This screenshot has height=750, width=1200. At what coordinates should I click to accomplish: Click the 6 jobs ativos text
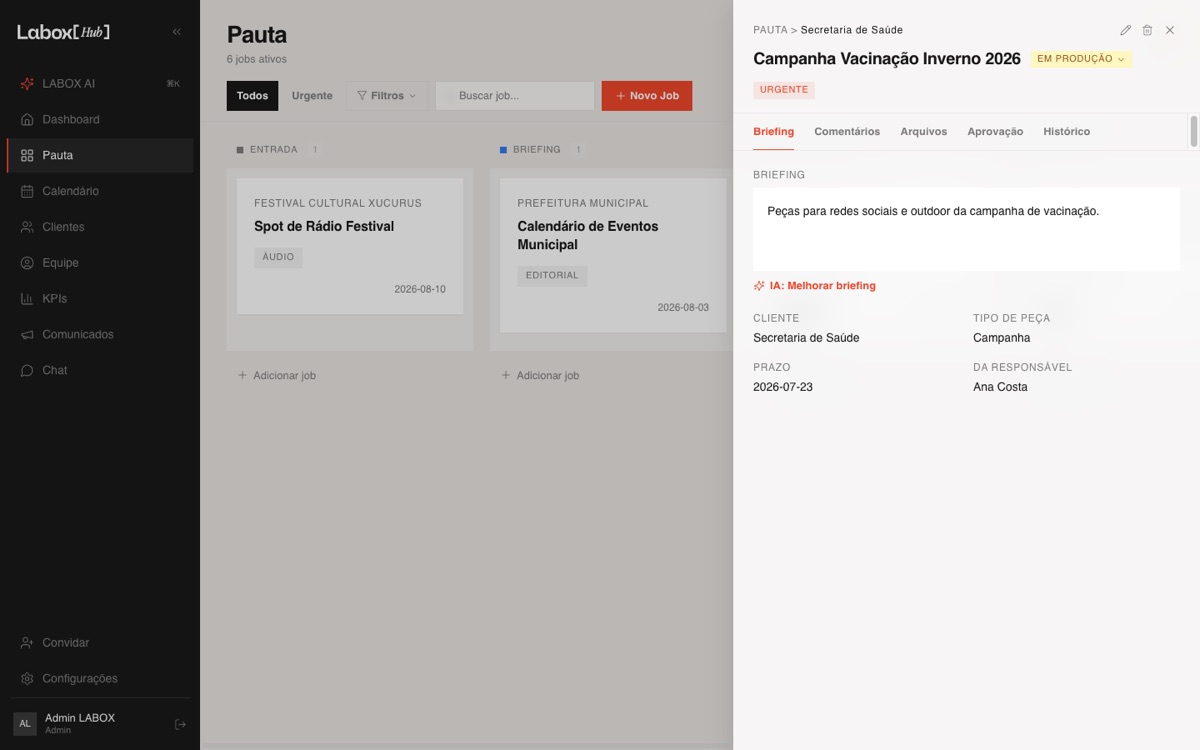(257, 60)
